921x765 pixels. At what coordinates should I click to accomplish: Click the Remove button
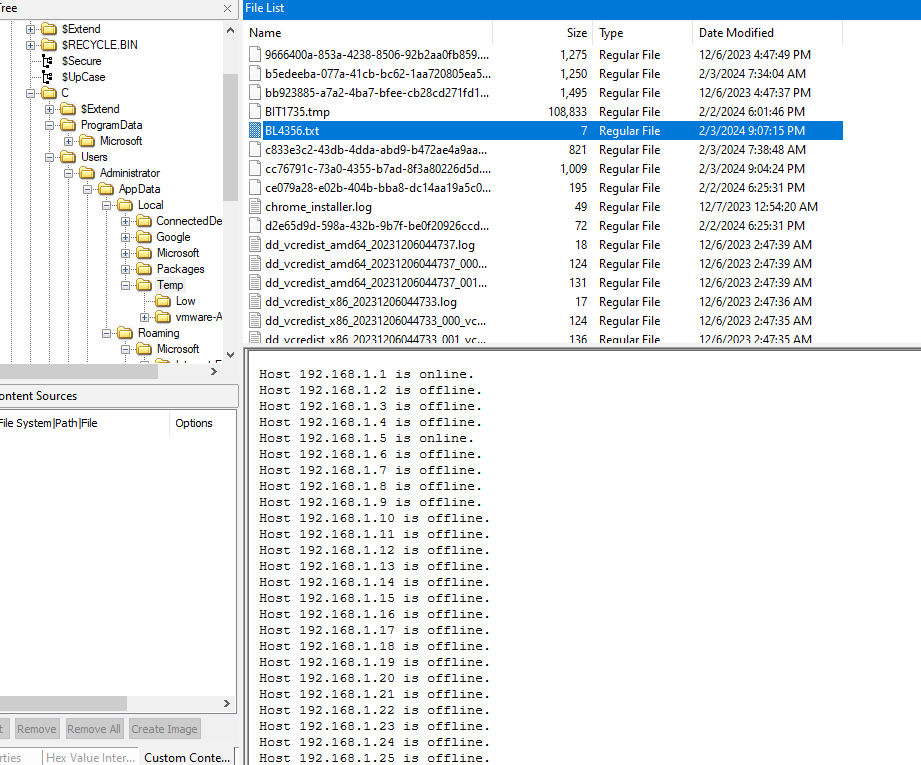[36, 729]
